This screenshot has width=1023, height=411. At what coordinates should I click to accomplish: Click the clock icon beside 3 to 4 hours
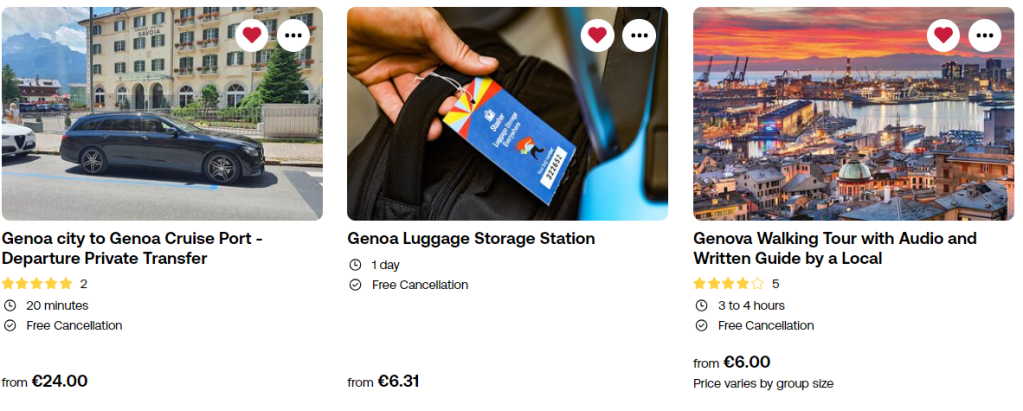click(701, 306)
